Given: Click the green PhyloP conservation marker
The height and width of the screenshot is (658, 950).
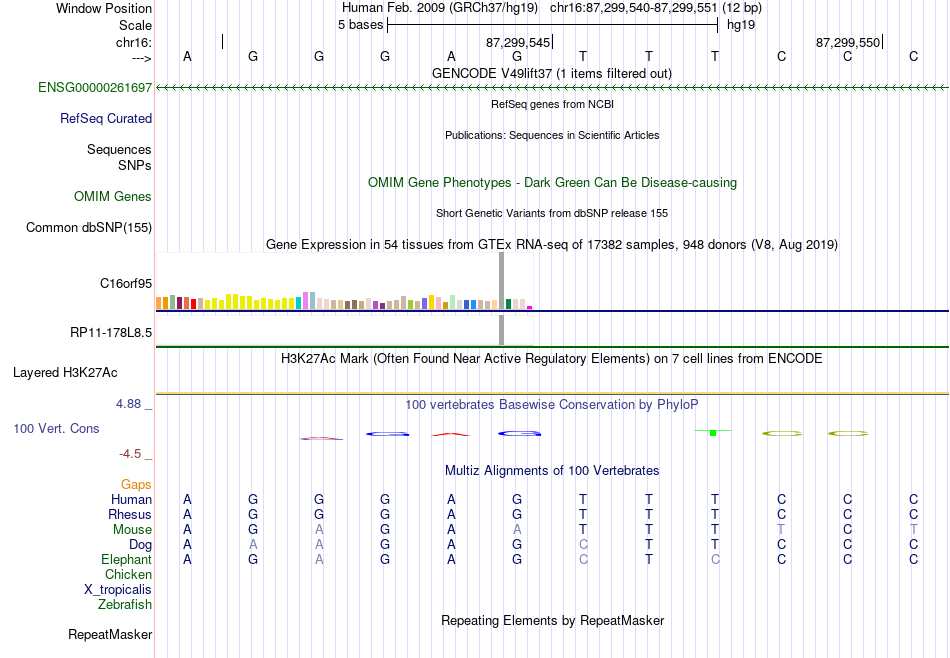Looking at the screenshot, I should point(713,432).
